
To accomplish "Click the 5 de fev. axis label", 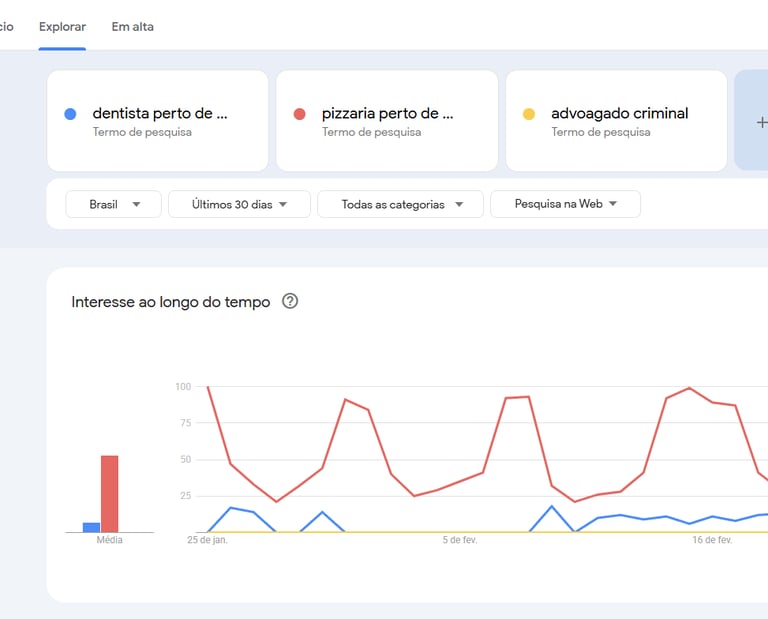I will click(459, 540).
